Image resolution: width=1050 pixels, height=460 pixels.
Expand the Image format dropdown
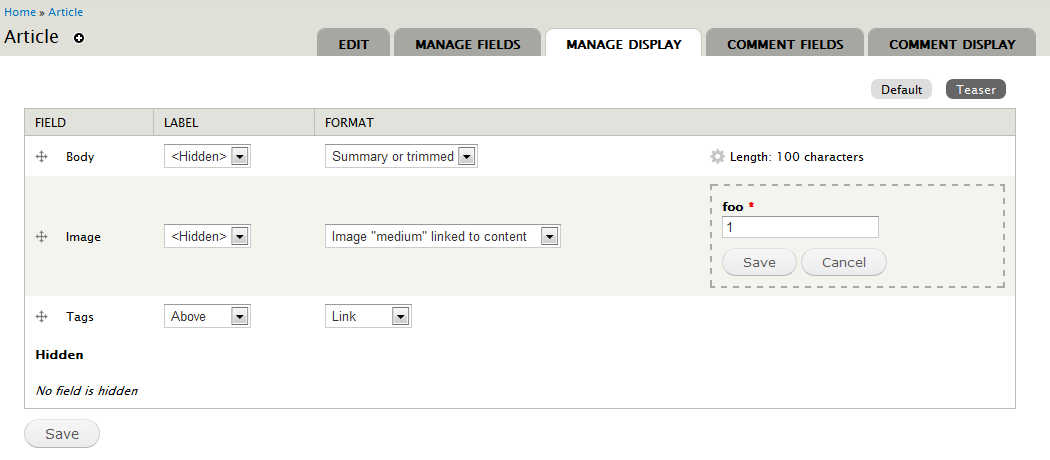coord(442,237)
